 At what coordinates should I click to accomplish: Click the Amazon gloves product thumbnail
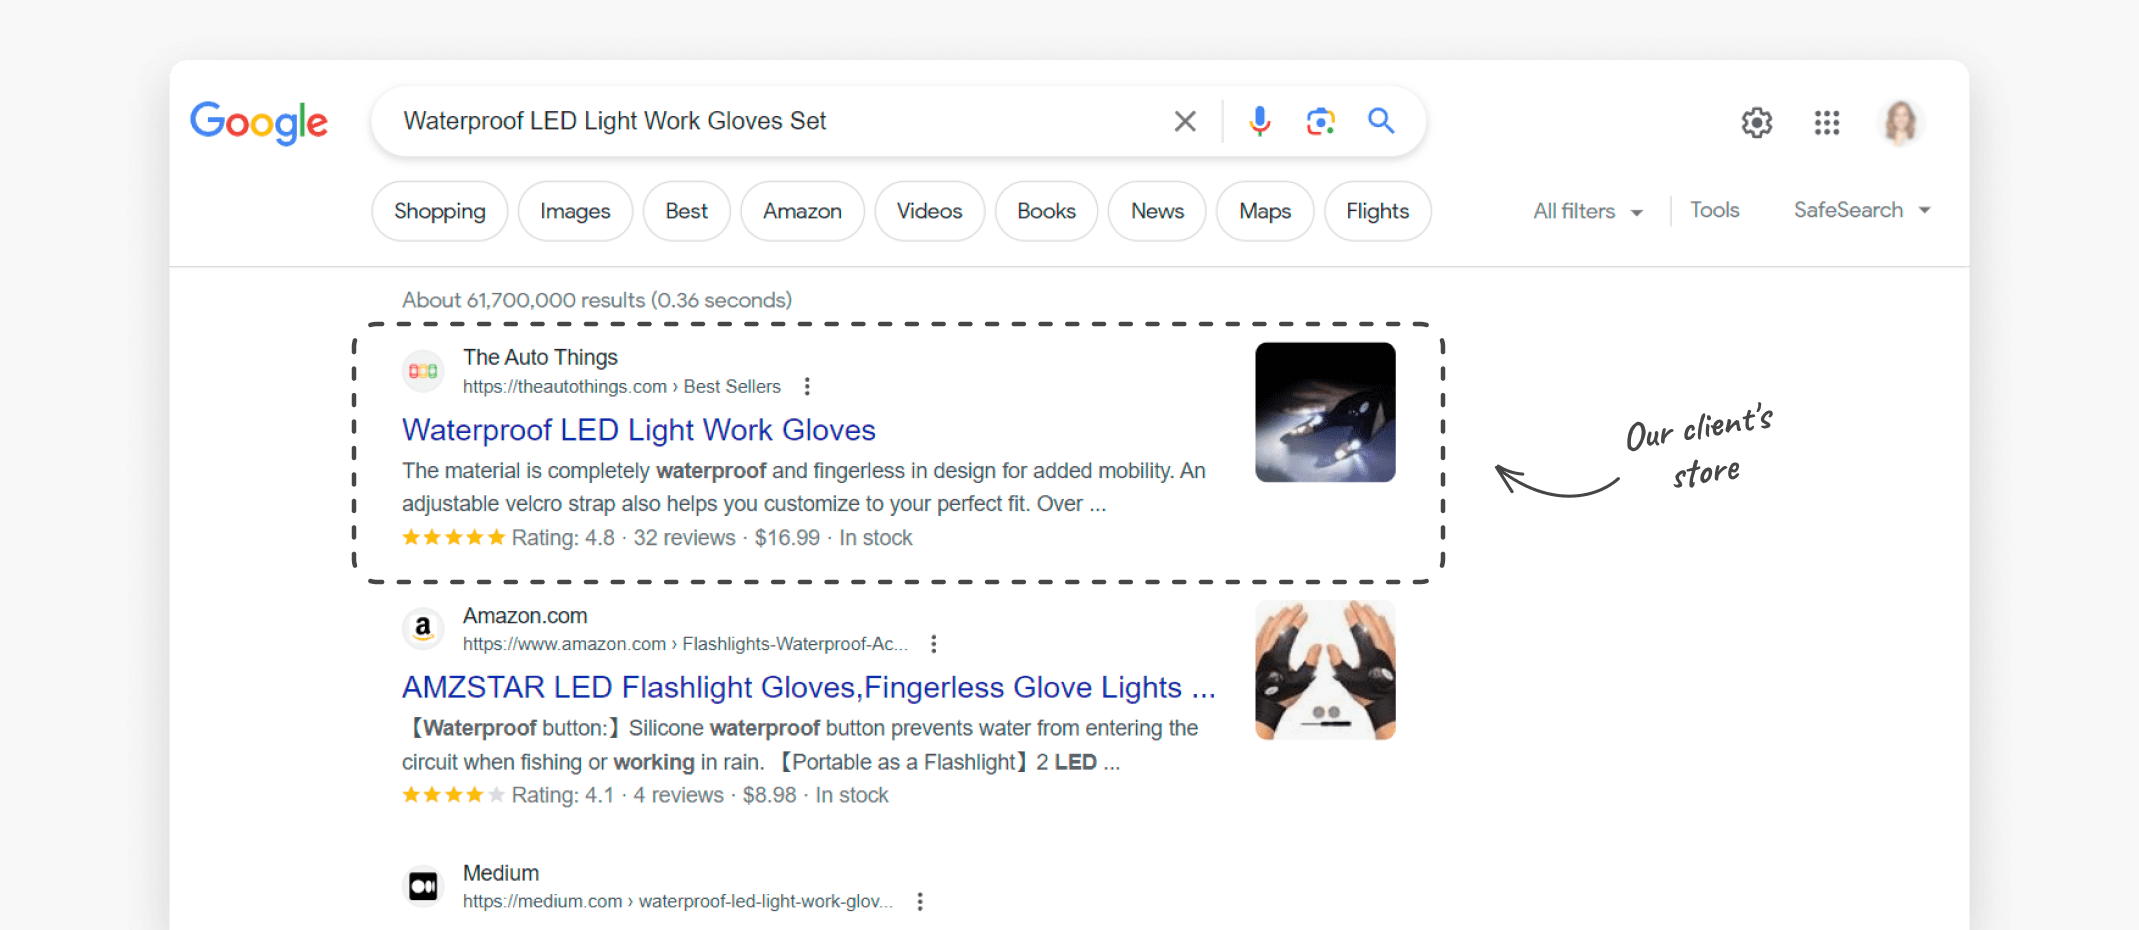click(x=1325, y=670)
